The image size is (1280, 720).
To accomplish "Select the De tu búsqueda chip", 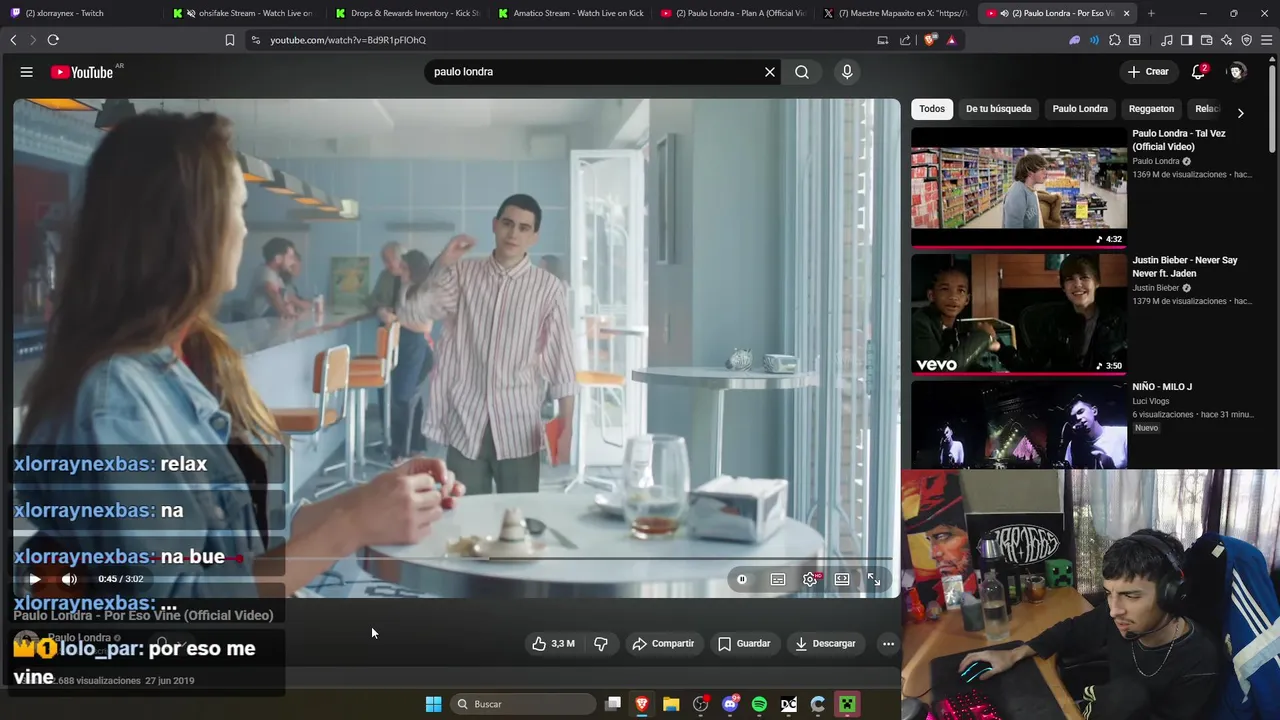I will [x=998, y=109].
